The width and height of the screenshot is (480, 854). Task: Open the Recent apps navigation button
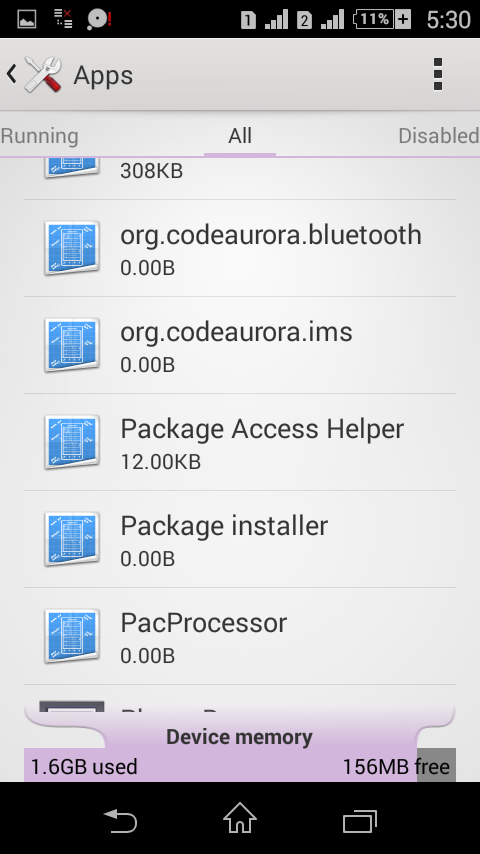coord(360,821)
